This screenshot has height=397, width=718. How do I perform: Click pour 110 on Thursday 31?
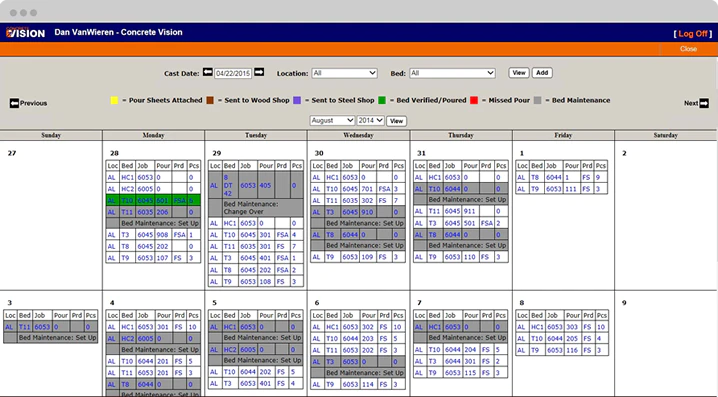470,257
